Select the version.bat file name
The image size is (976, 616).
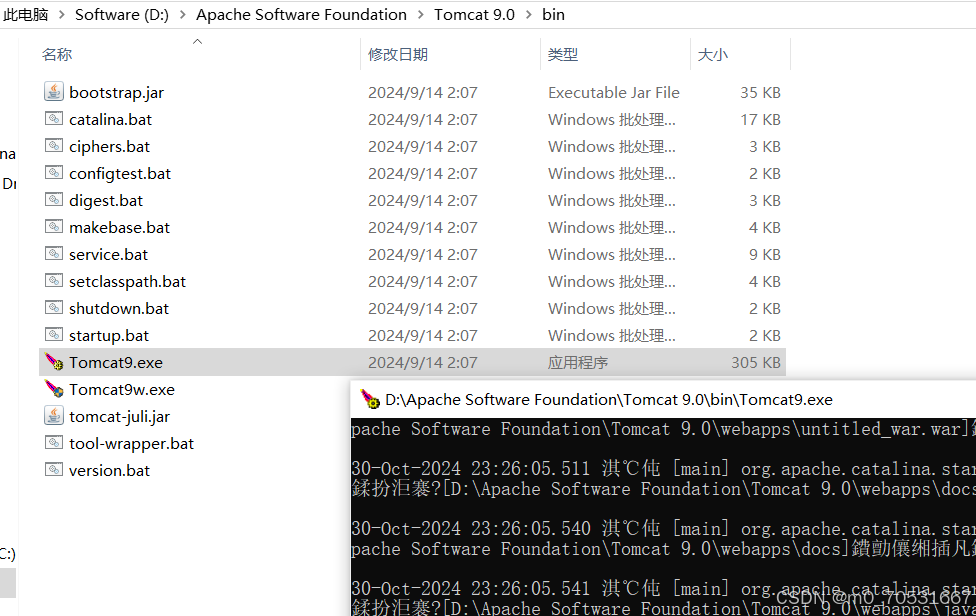[x=110, y=470]
